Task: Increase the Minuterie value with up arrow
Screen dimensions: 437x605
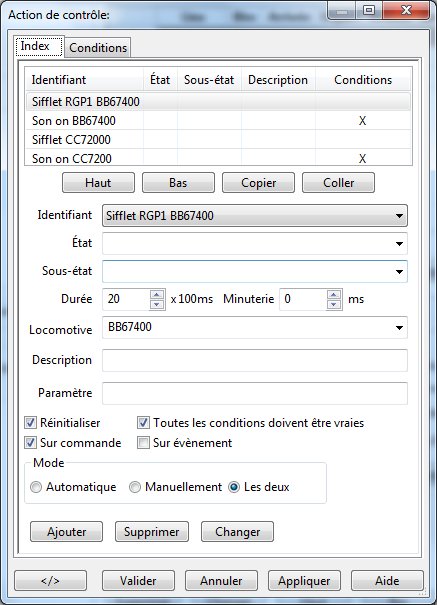Action: (x=334, y=295)
